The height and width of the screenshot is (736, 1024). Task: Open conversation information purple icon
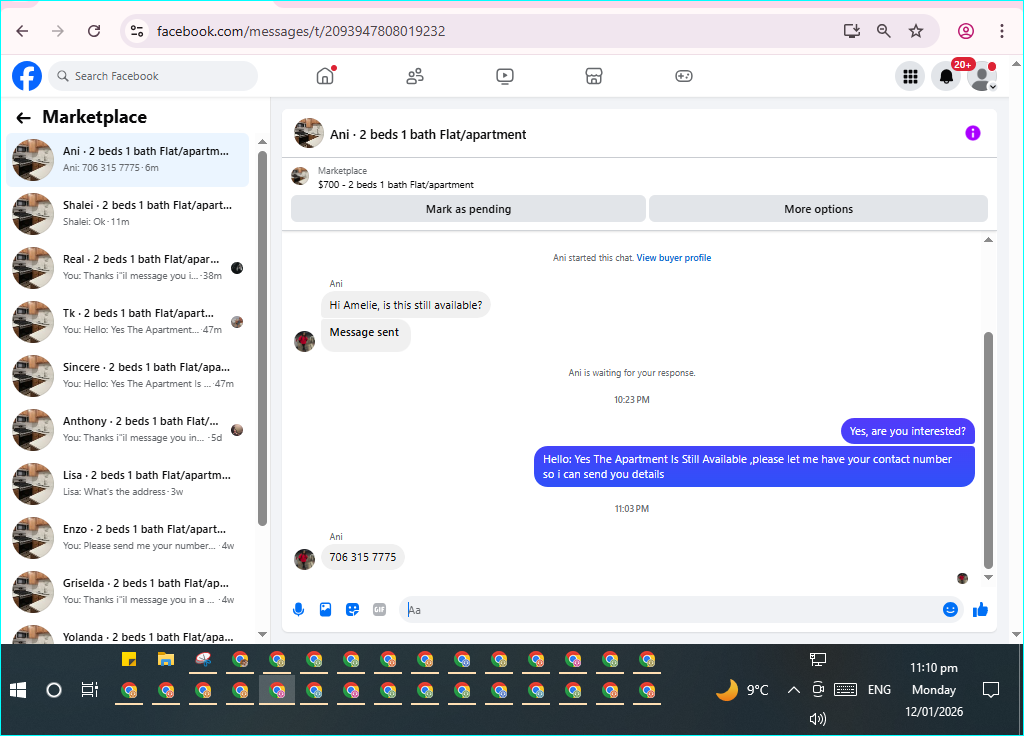[972, 133]
